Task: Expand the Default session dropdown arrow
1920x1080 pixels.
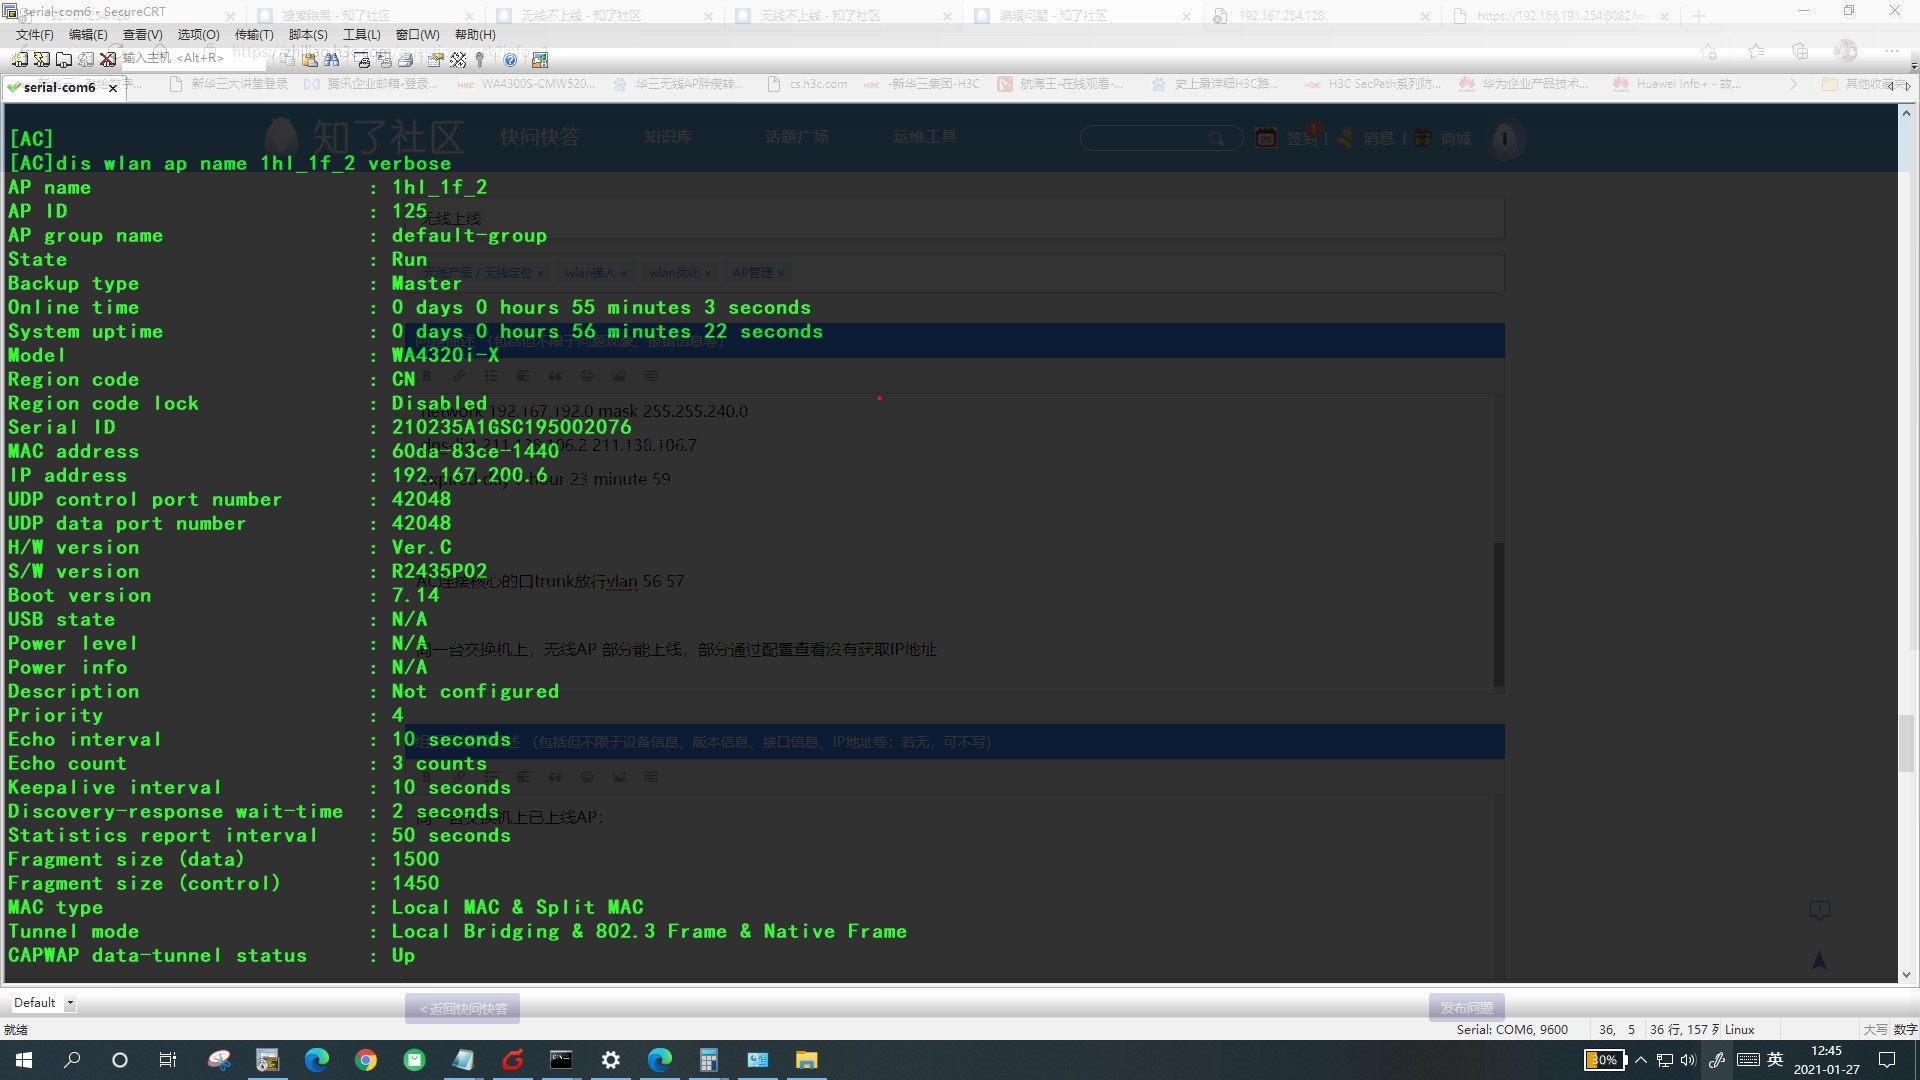Action: (x=70, y=1003)
